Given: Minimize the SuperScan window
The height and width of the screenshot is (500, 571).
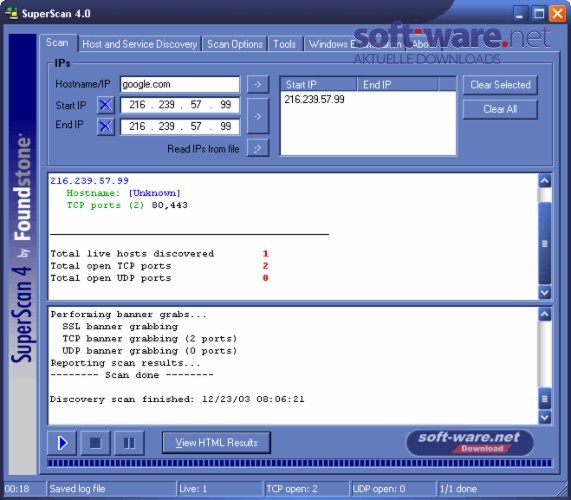Looking at the screenshot, I should pyautogui.click(x=520, y=13).
